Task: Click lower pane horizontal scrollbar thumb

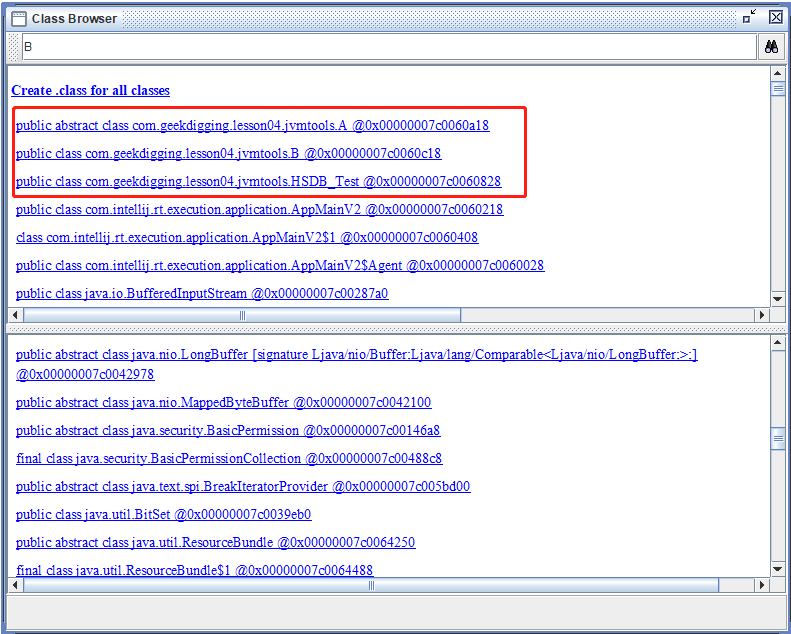Action: click(x=371, y=586)
